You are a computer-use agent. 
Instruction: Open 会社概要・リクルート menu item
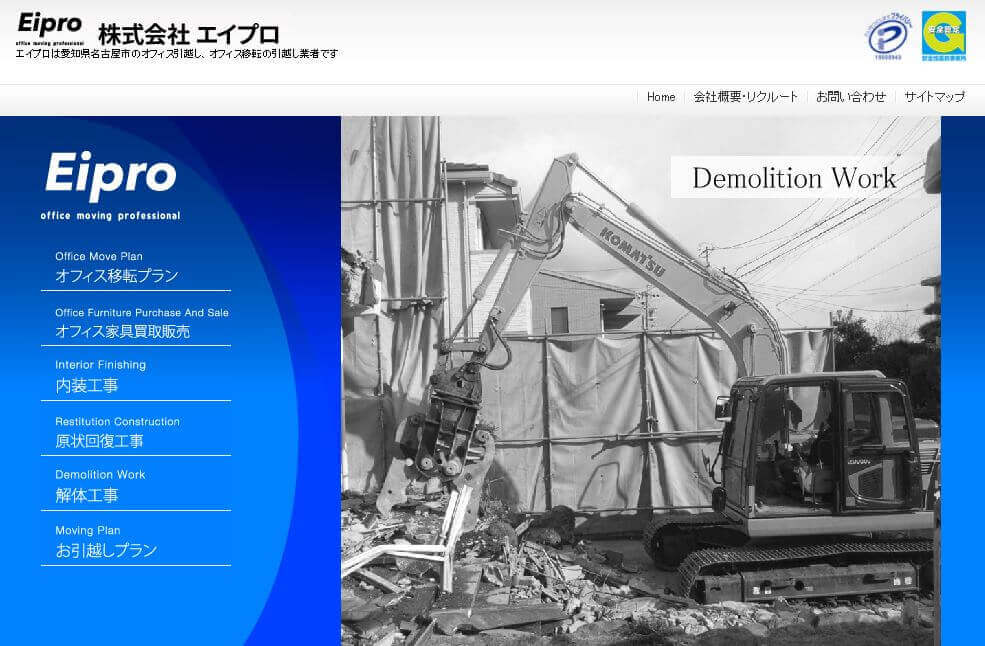pyautogui.click(x=746, y=97)
